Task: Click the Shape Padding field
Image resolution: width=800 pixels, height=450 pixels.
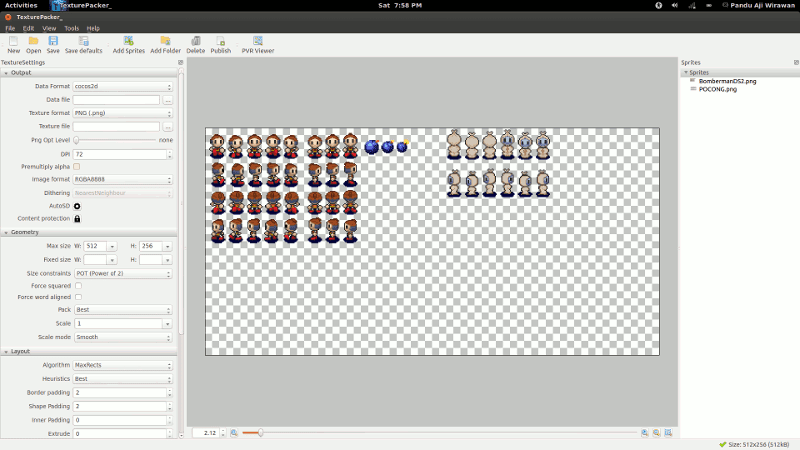Action: coord(122,407)
